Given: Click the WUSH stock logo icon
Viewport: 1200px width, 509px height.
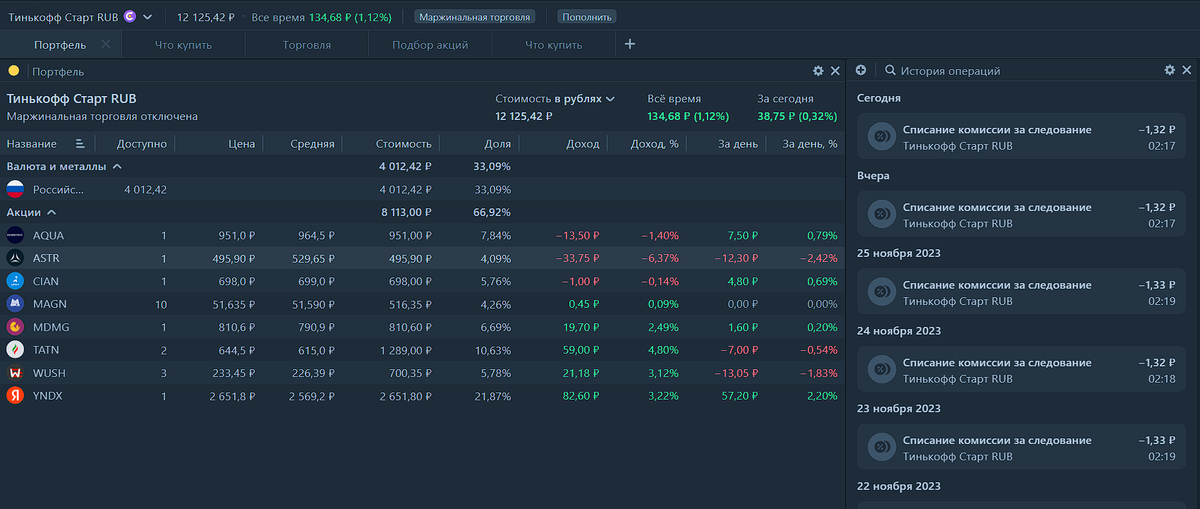Looking at the screenshot, I should tap(15, 373).
